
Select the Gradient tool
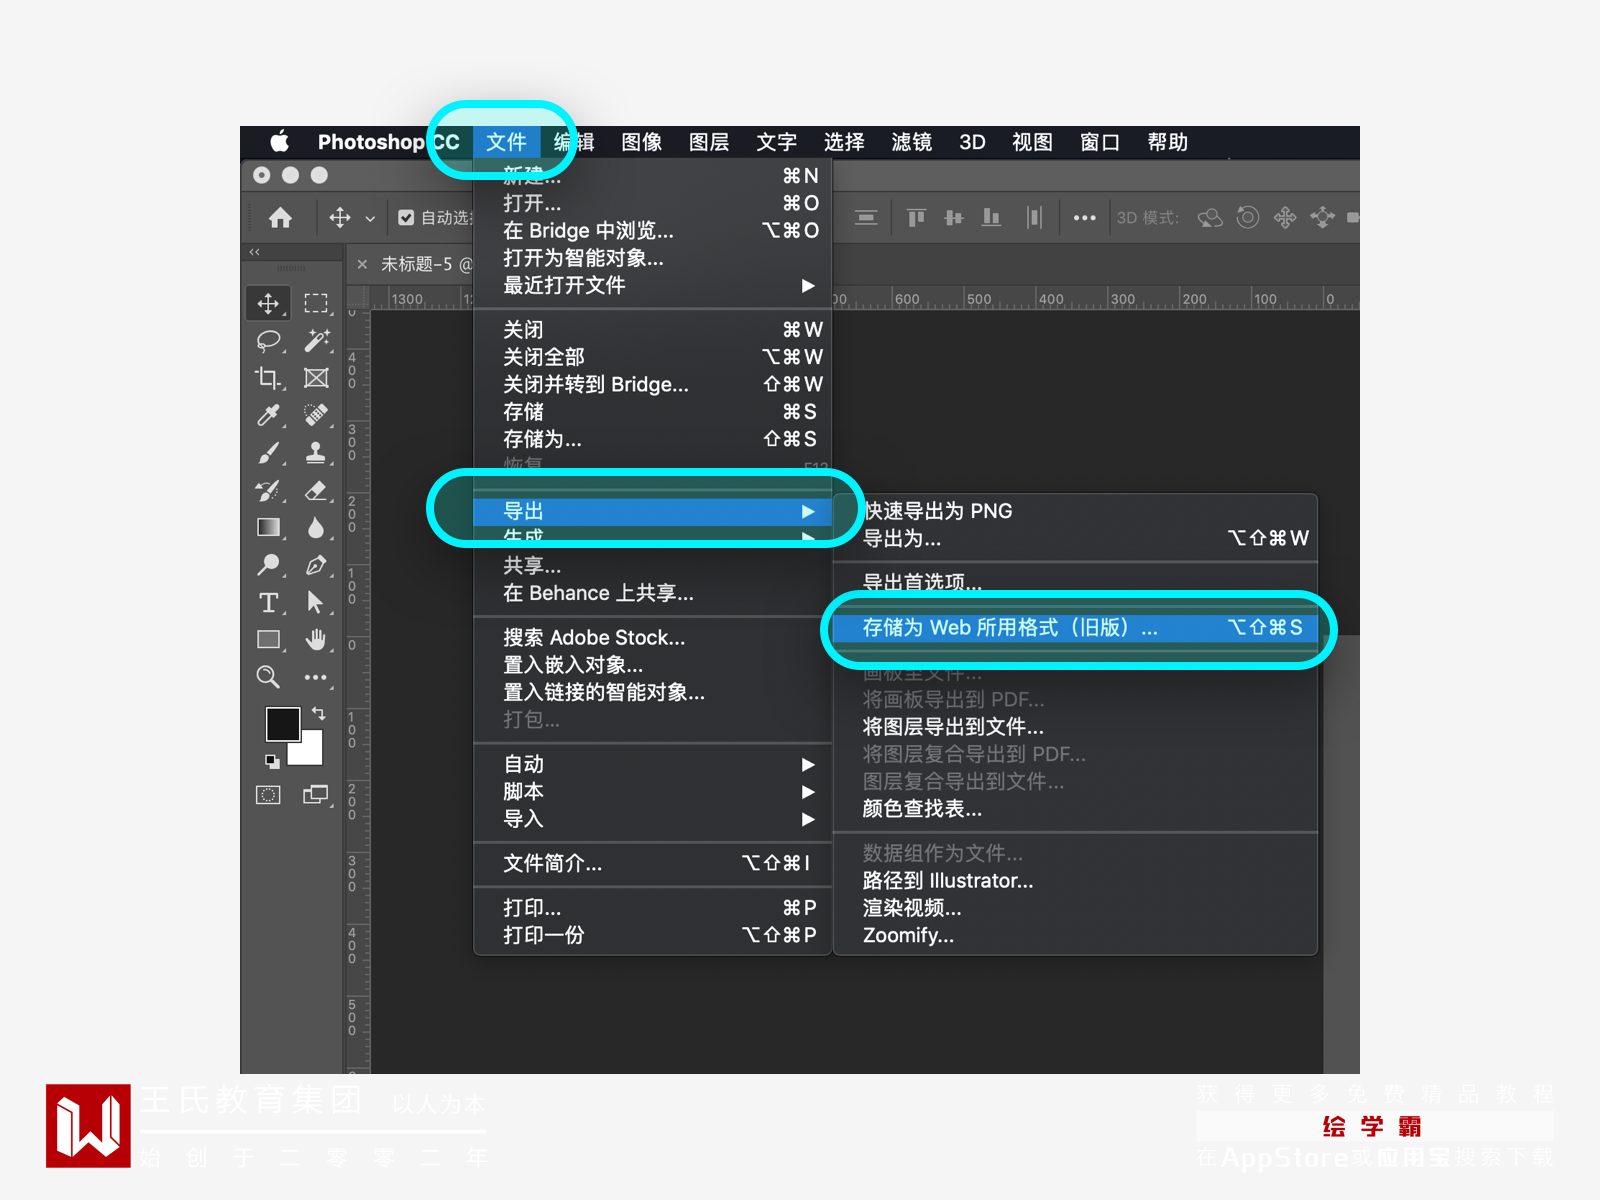click(268, 527)
